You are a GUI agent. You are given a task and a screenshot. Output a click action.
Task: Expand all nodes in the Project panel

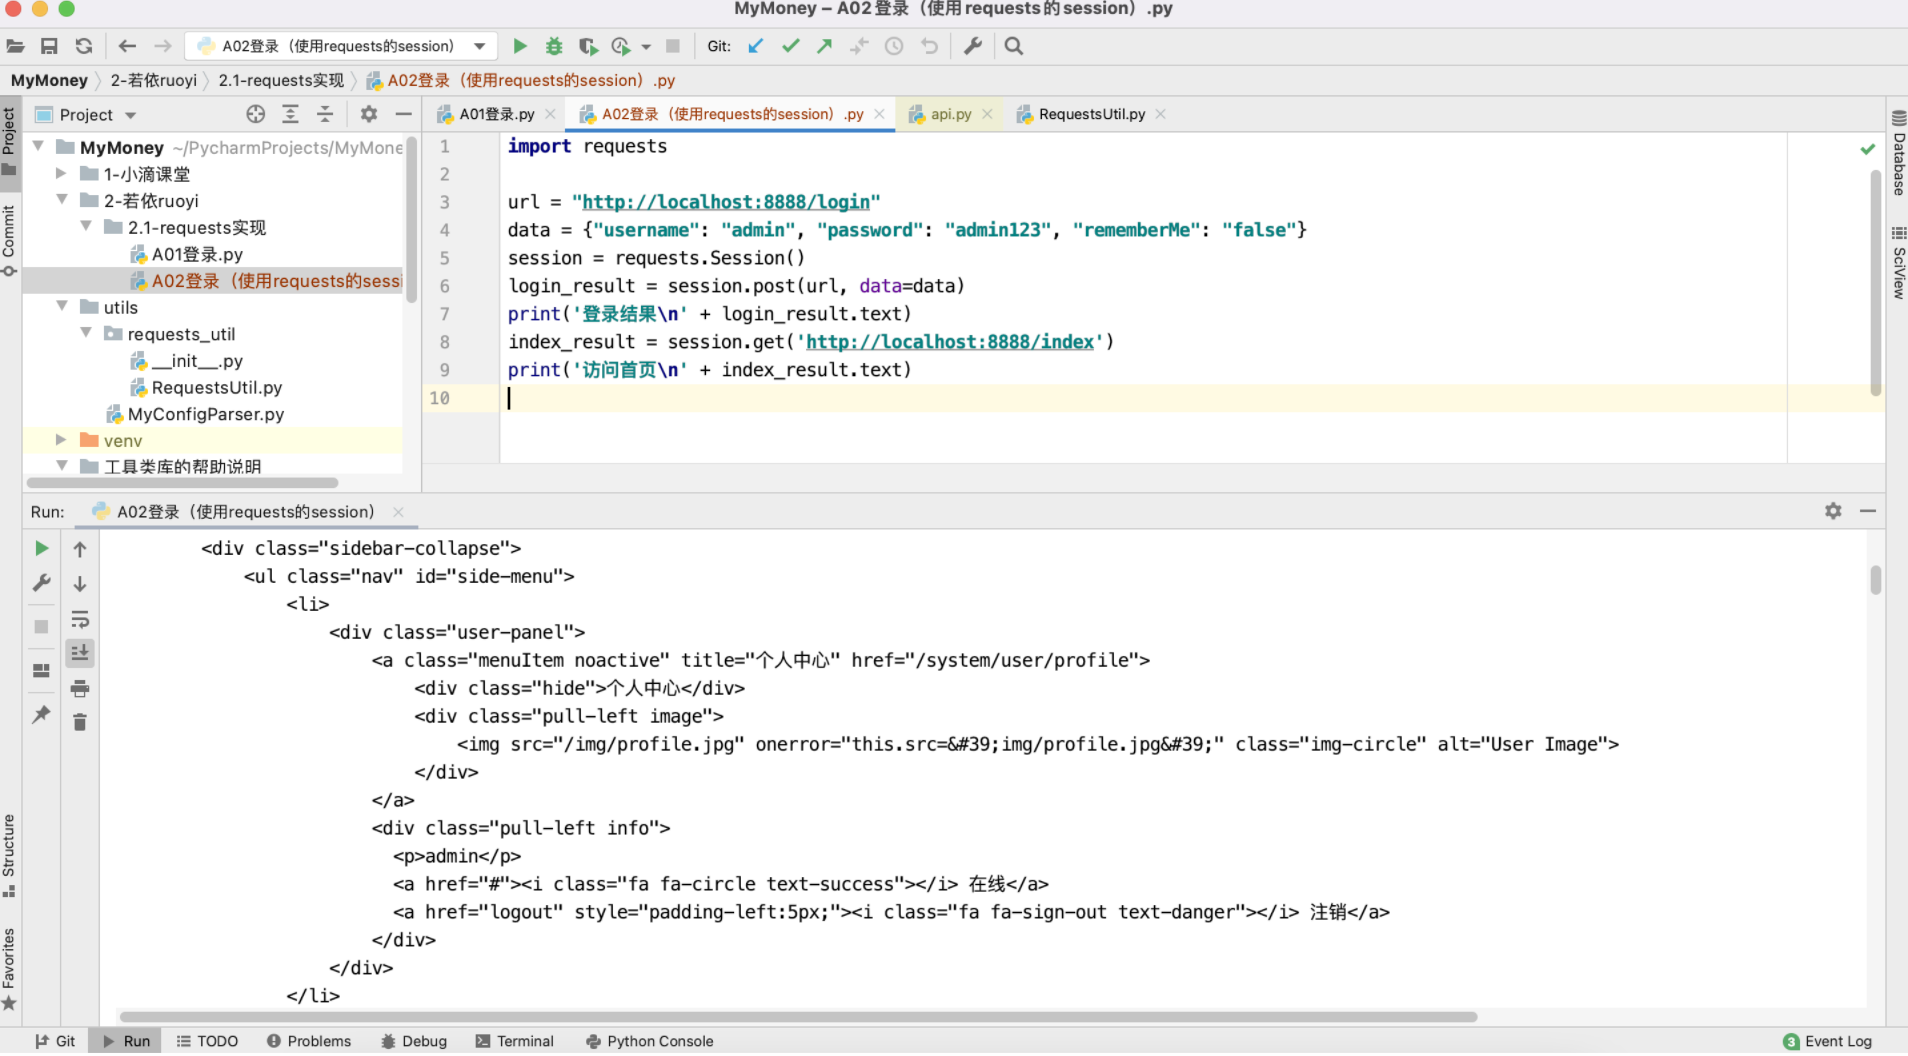(x=290, y=114)
